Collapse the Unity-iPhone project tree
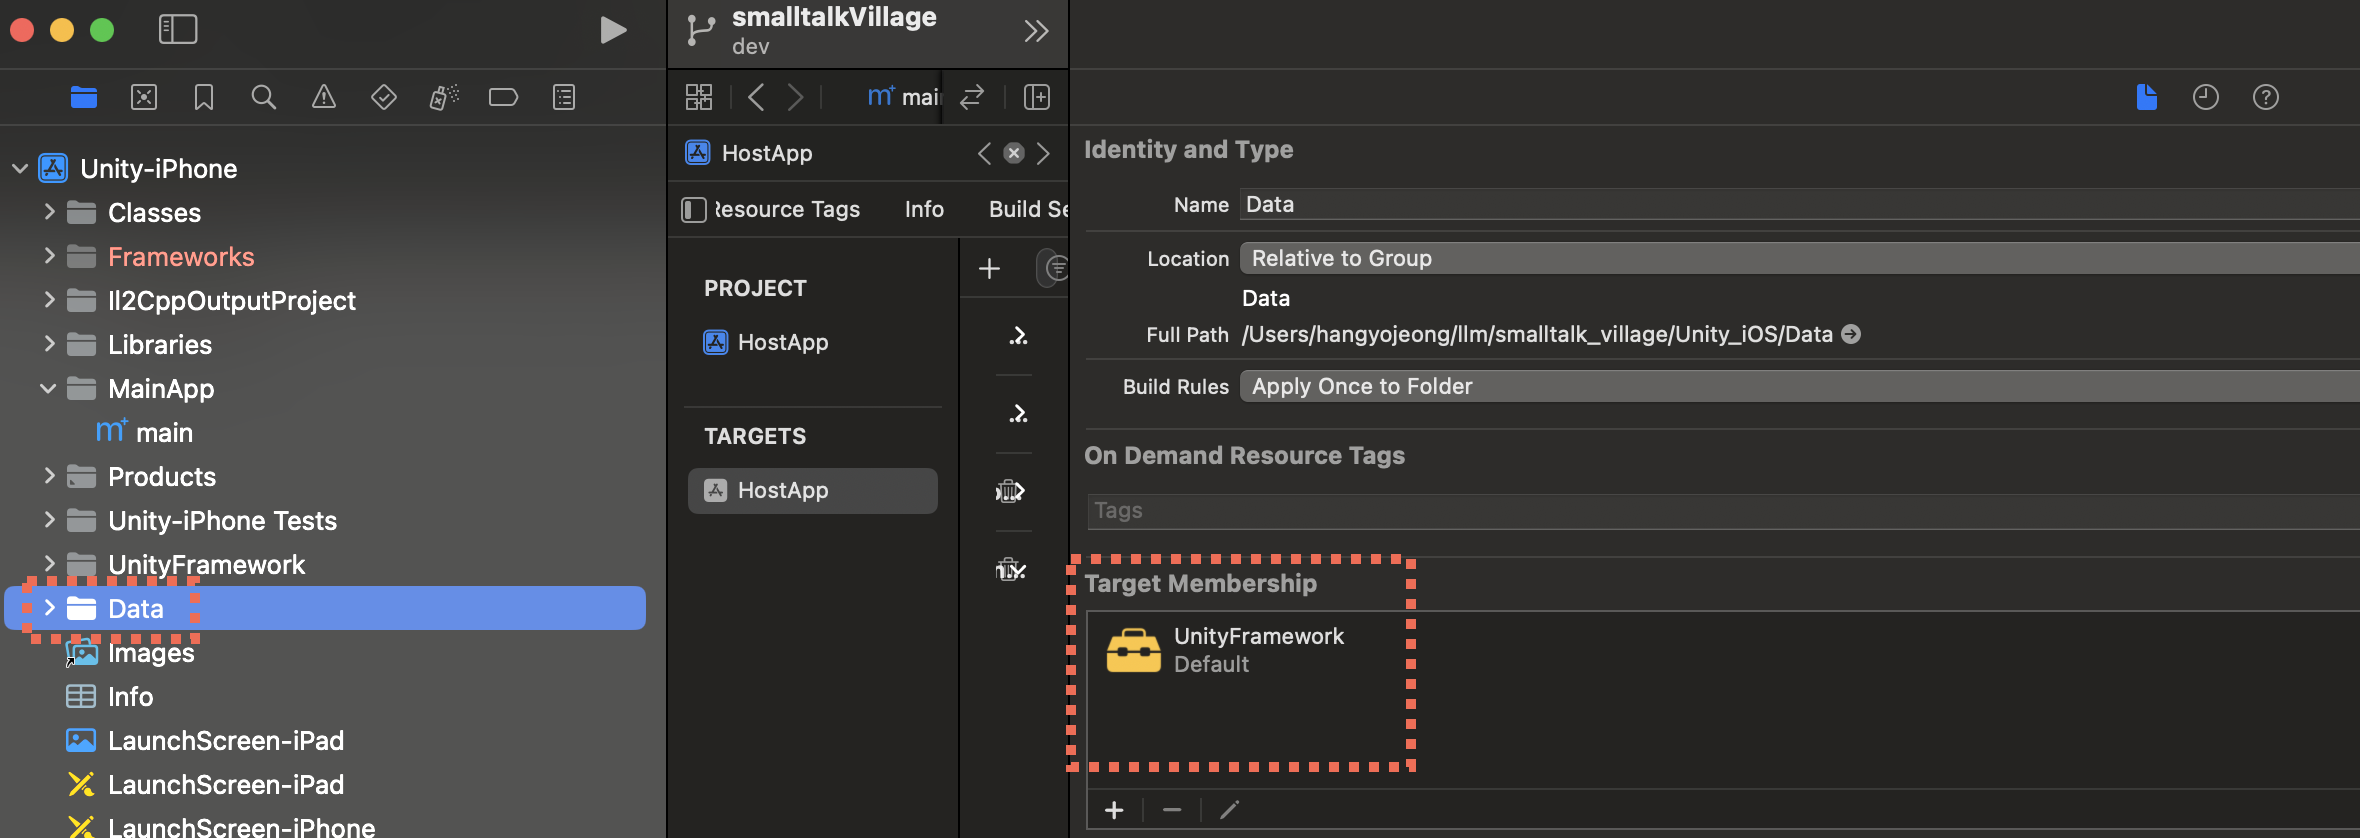The height and width of the screenshot is (838, 2360). click(x=19, y=168)
